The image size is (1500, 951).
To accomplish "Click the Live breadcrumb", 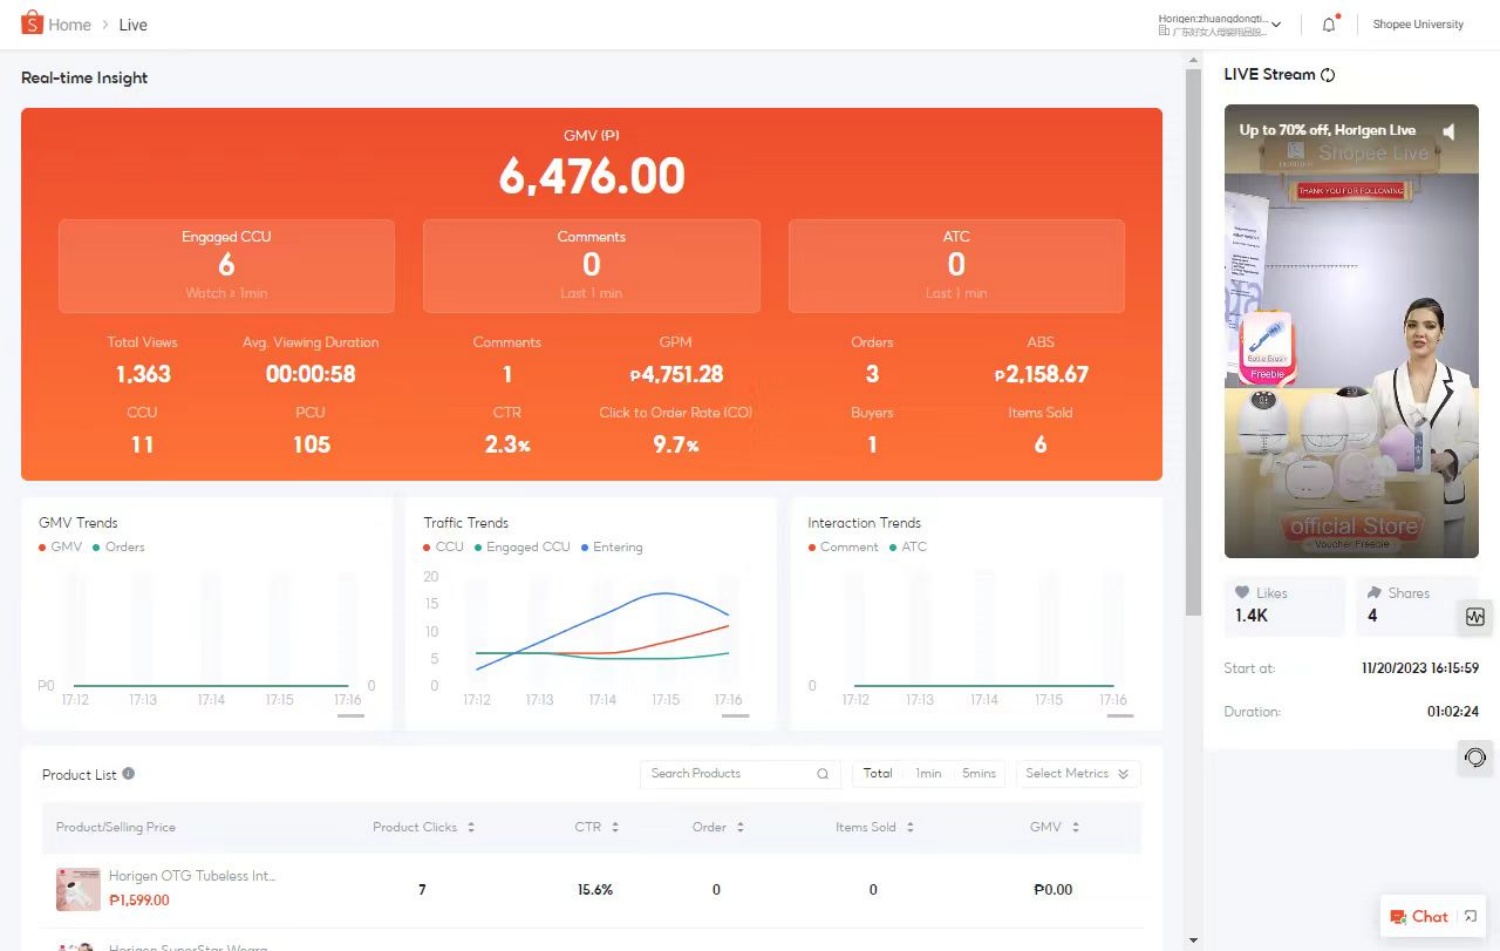I will [x=133, y=25].
